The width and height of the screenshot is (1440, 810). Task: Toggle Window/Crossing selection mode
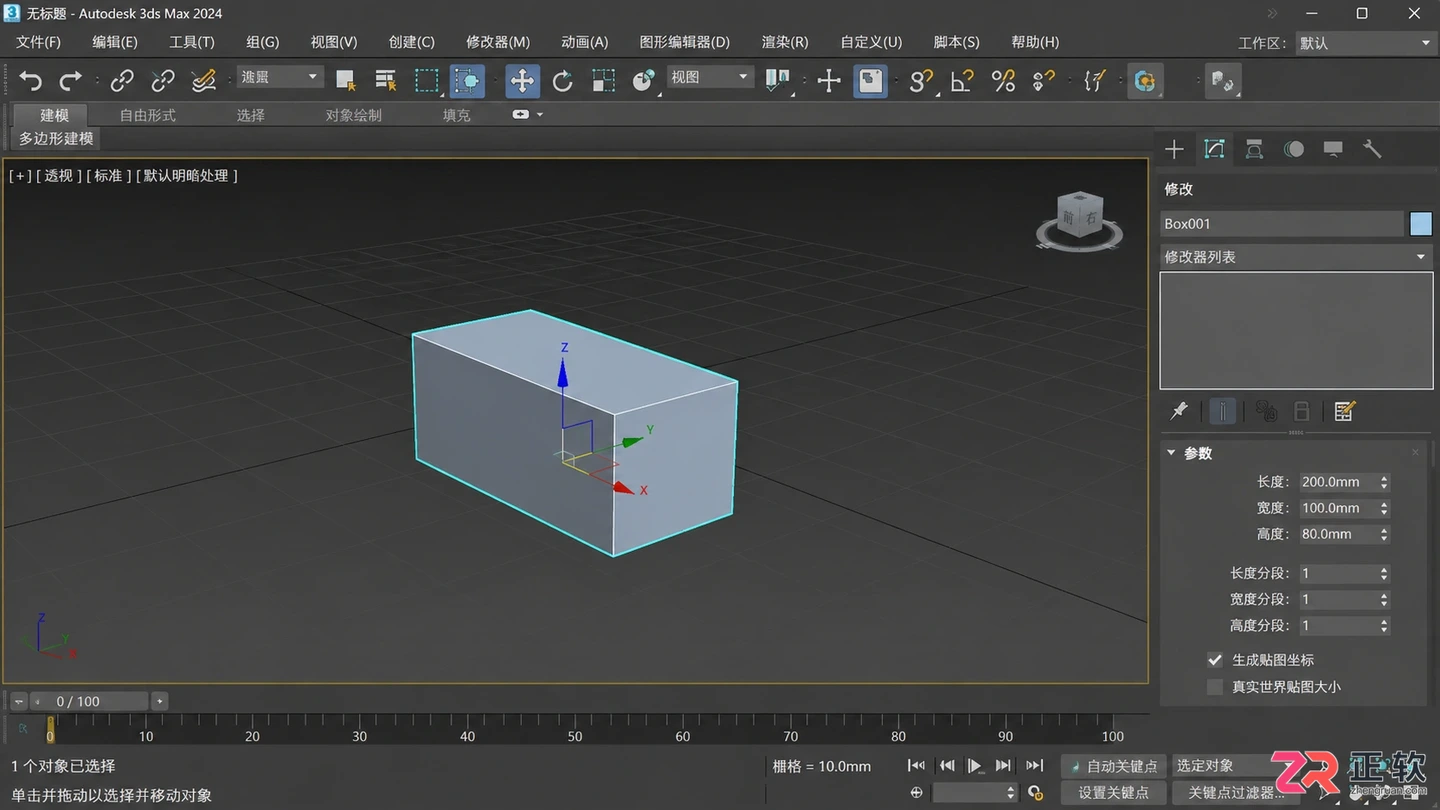pos(467,81)
